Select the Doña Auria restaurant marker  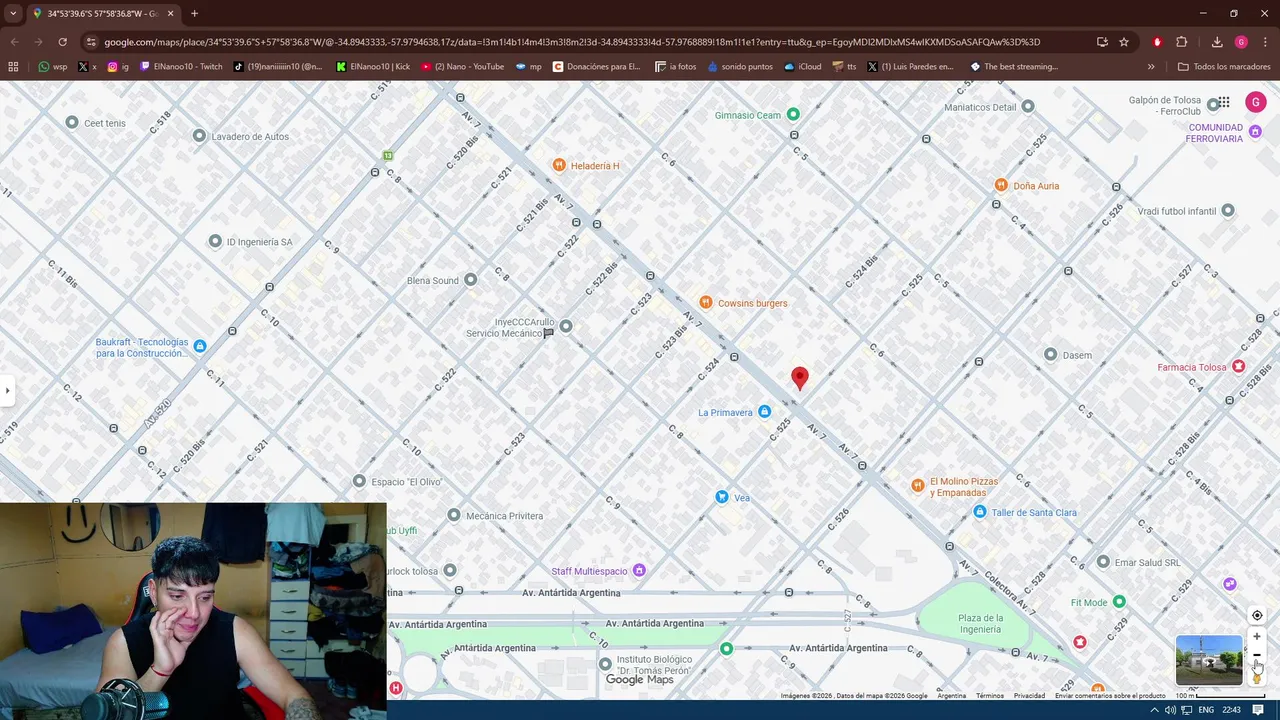coord(1001,185)
